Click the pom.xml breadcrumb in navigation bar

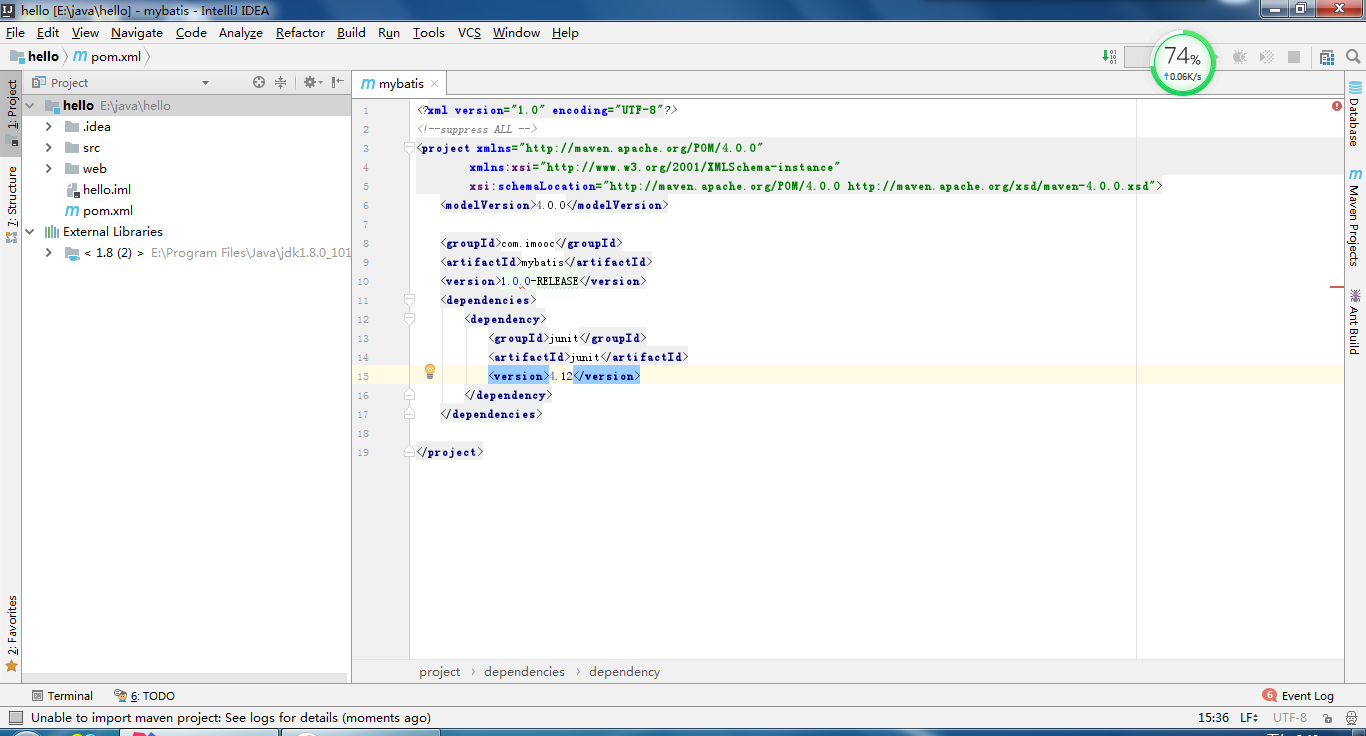point(107,57)
